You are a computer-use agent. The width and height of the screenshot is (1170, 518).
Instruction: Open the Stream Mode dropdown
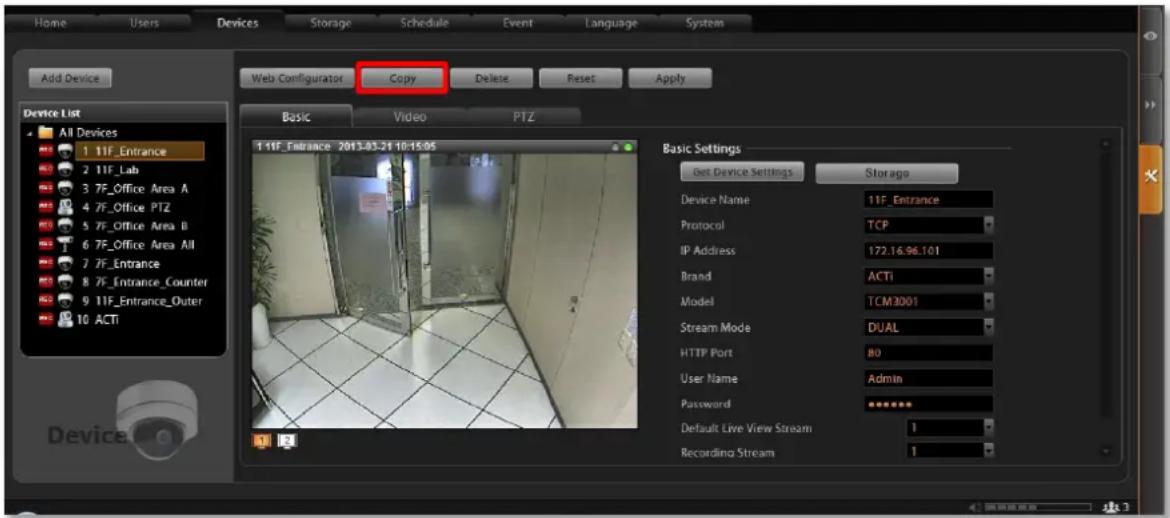coord(989,327)
